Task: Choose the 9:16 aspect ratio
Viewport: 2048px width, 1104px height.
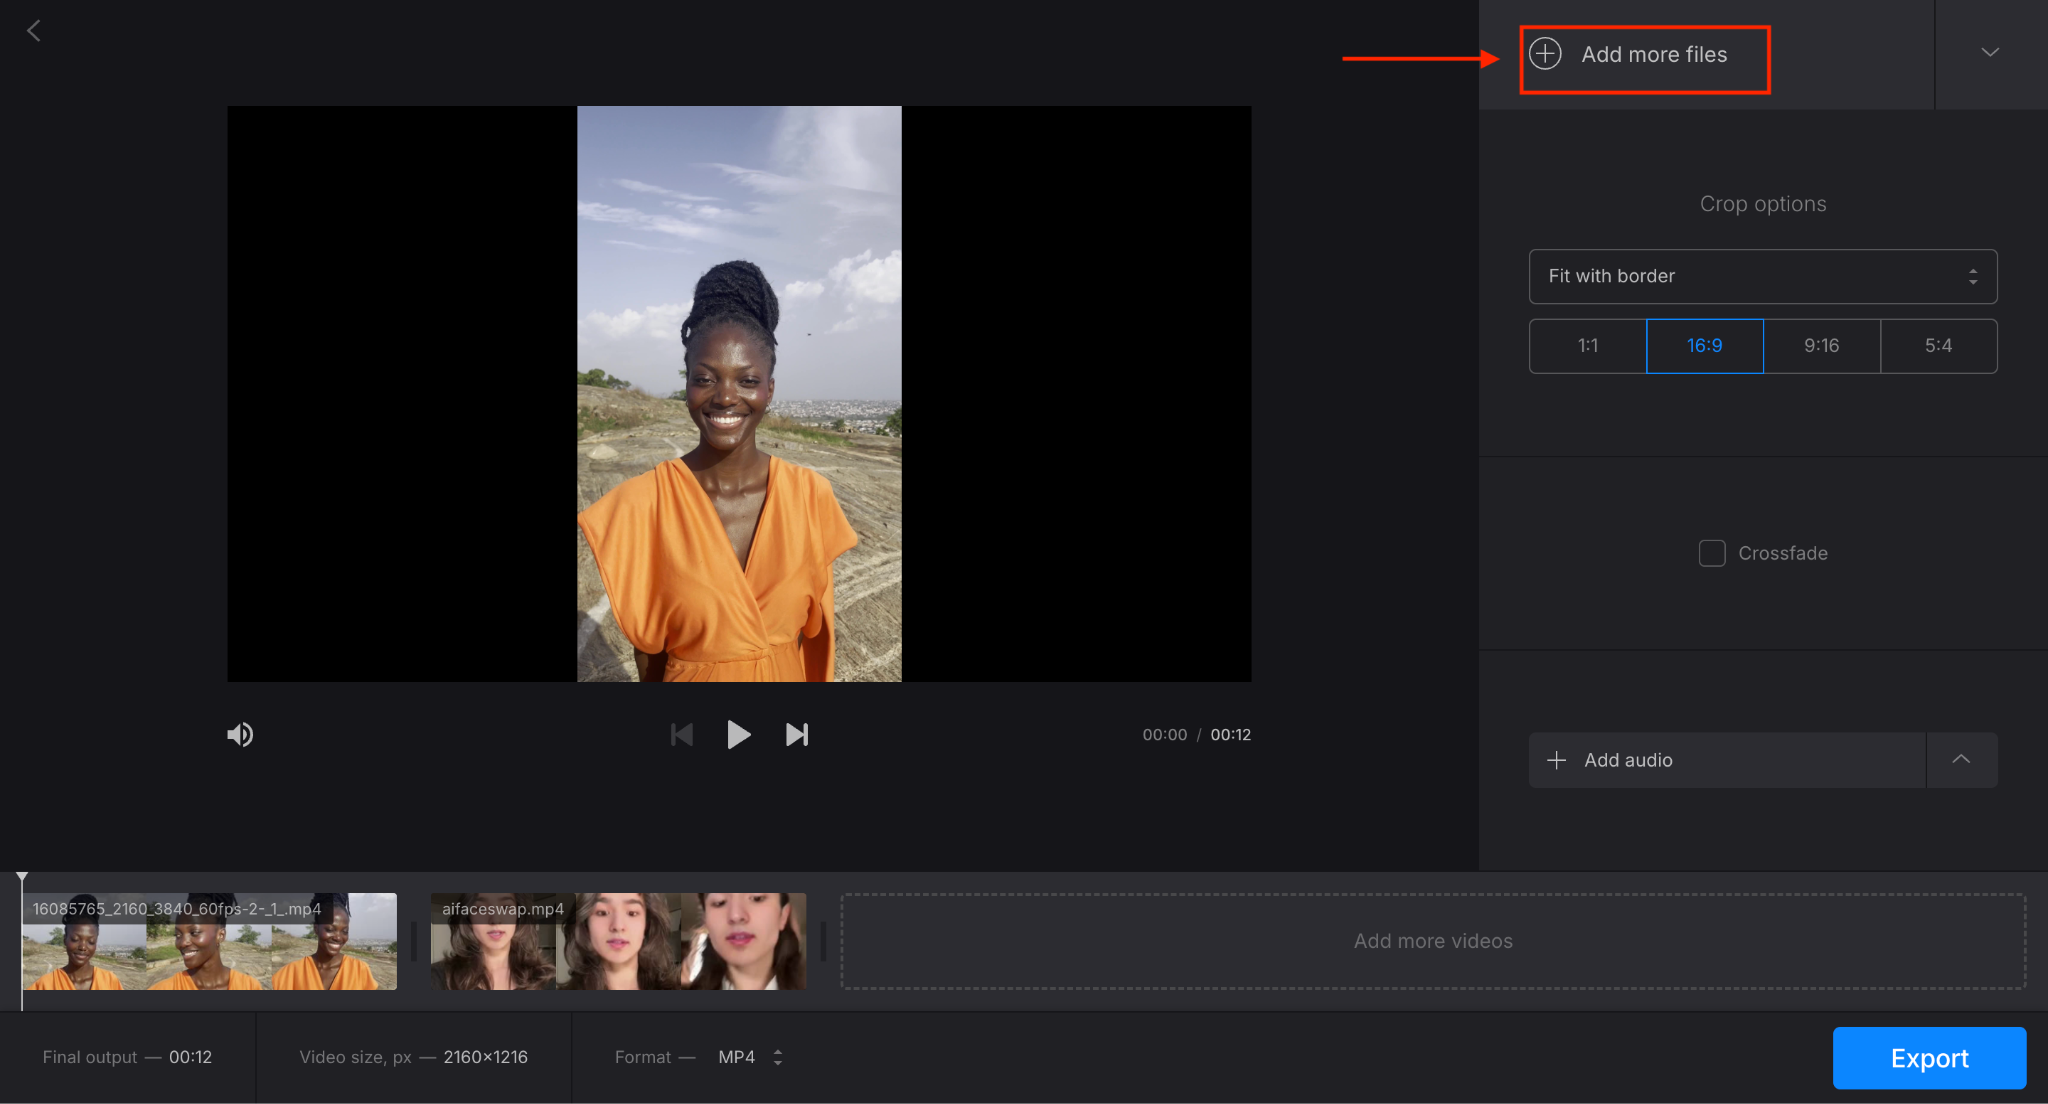Action: [x=1822, y=346]
